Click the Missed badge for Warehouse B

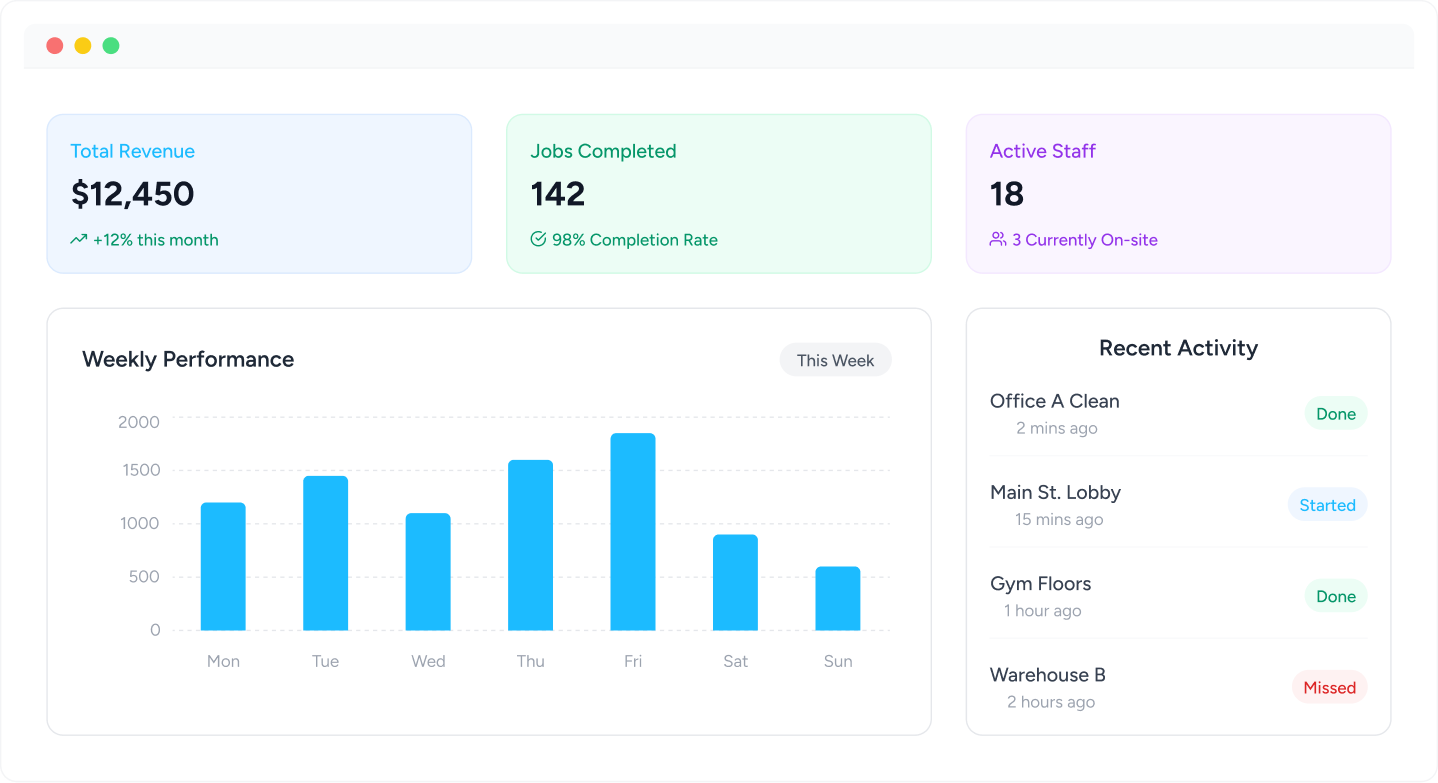[1329, 688]
